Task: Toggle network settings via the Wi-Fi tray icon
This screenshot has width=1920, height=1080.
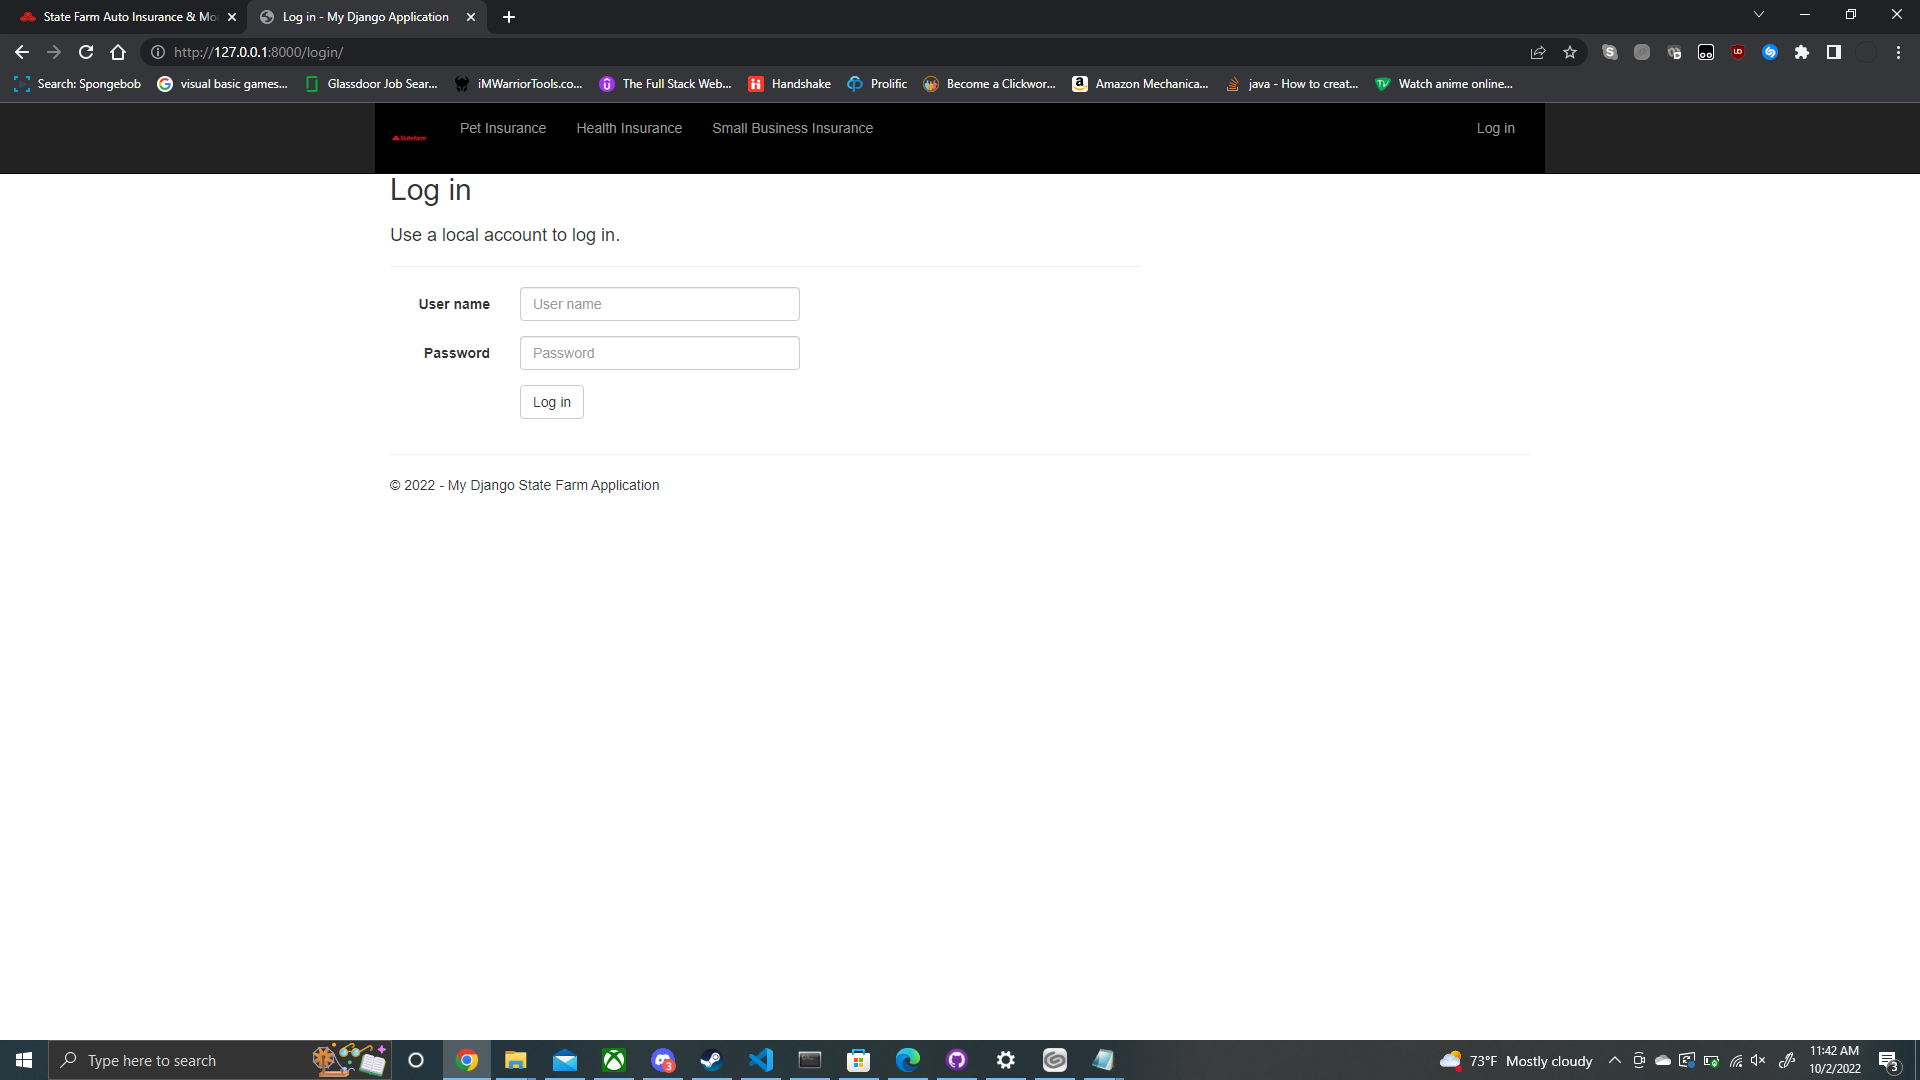Action: click(1736, 1061)
